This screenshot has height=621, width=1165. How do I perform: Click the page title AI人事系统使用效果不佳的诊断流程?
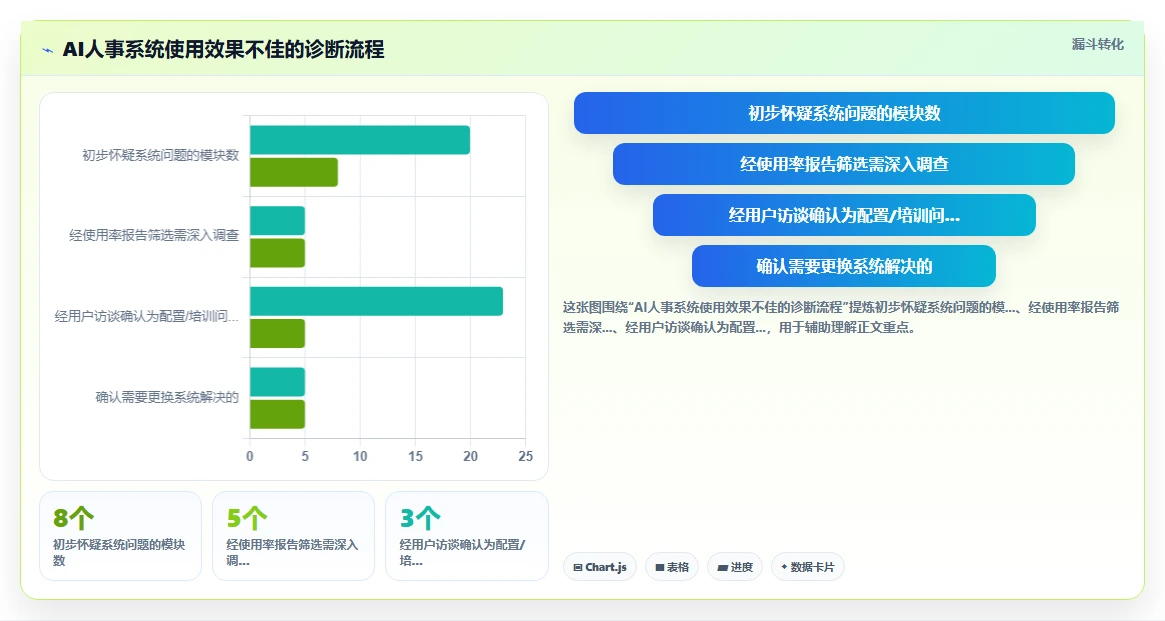pos(224,50)
